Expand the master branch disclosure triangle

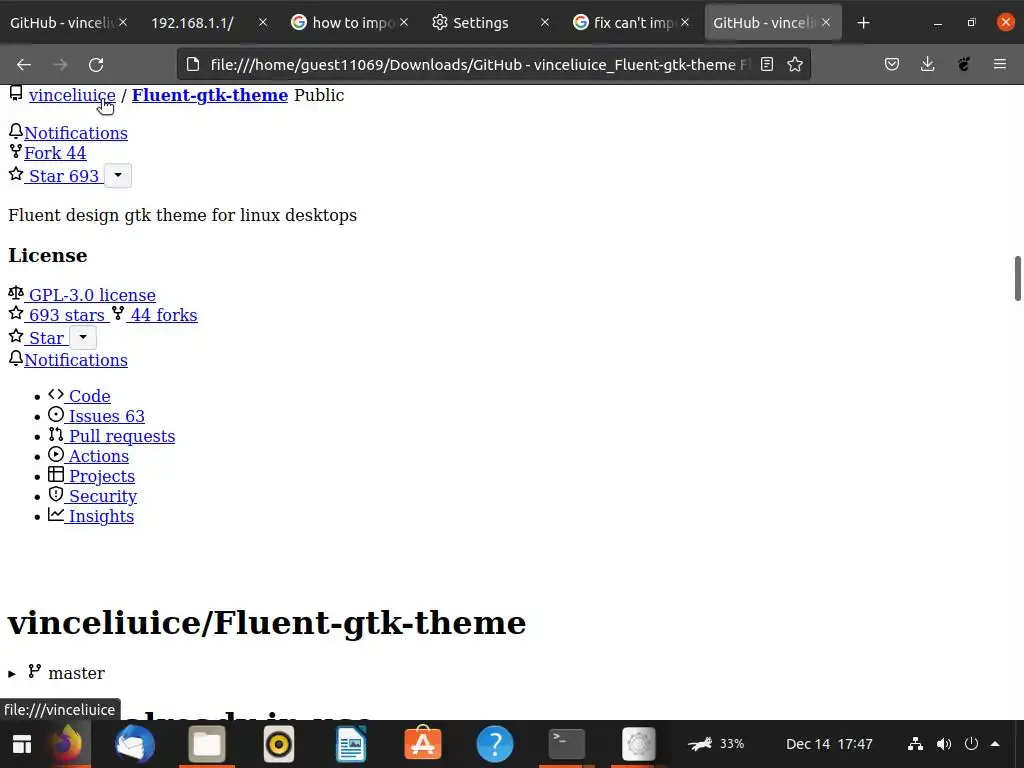pos(12,673)
